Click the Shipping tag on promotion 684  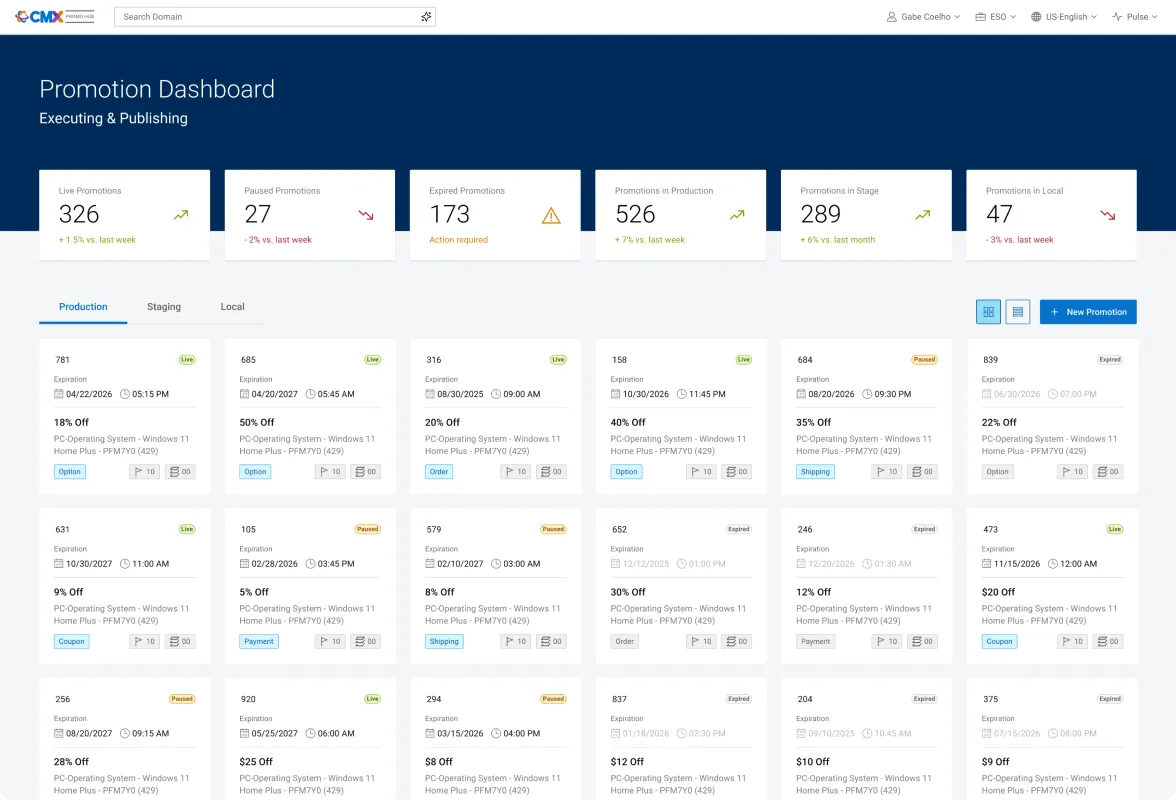click(x=815, y=472)
